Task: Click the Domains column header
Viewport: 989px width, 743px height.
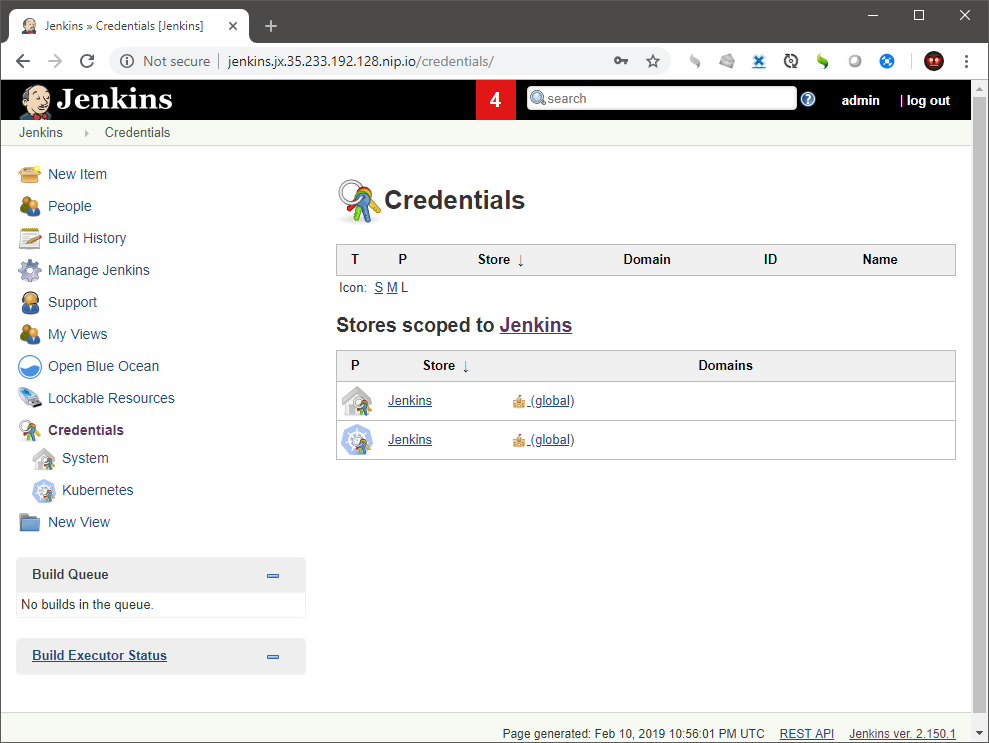Action: coord(725,366)
